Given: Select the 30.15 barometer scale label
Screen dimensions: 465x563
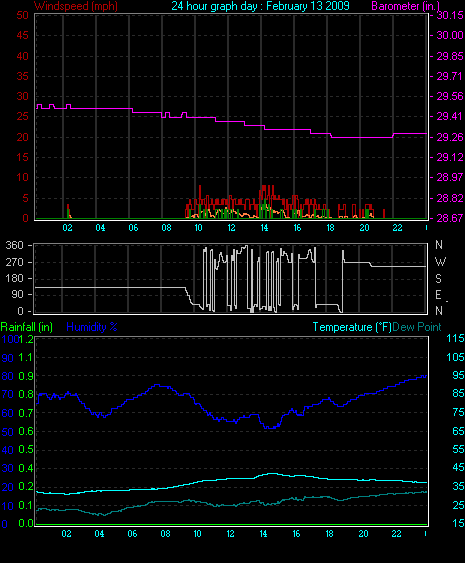Looking at the screenshot, I should [x=450, y=15].
